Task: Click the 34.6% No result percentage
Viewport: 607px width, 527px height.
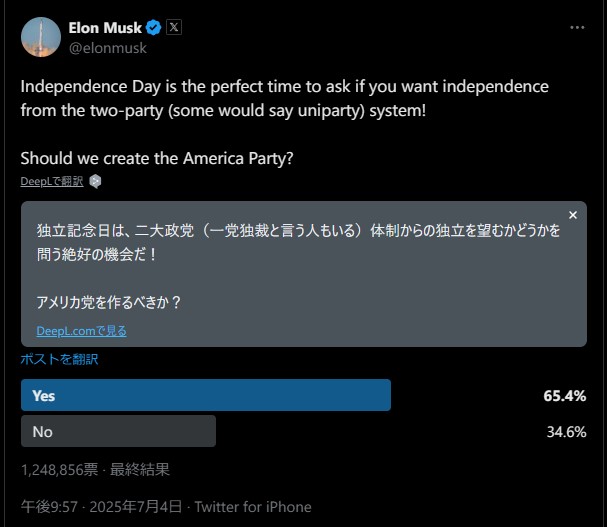Action: 565,431
